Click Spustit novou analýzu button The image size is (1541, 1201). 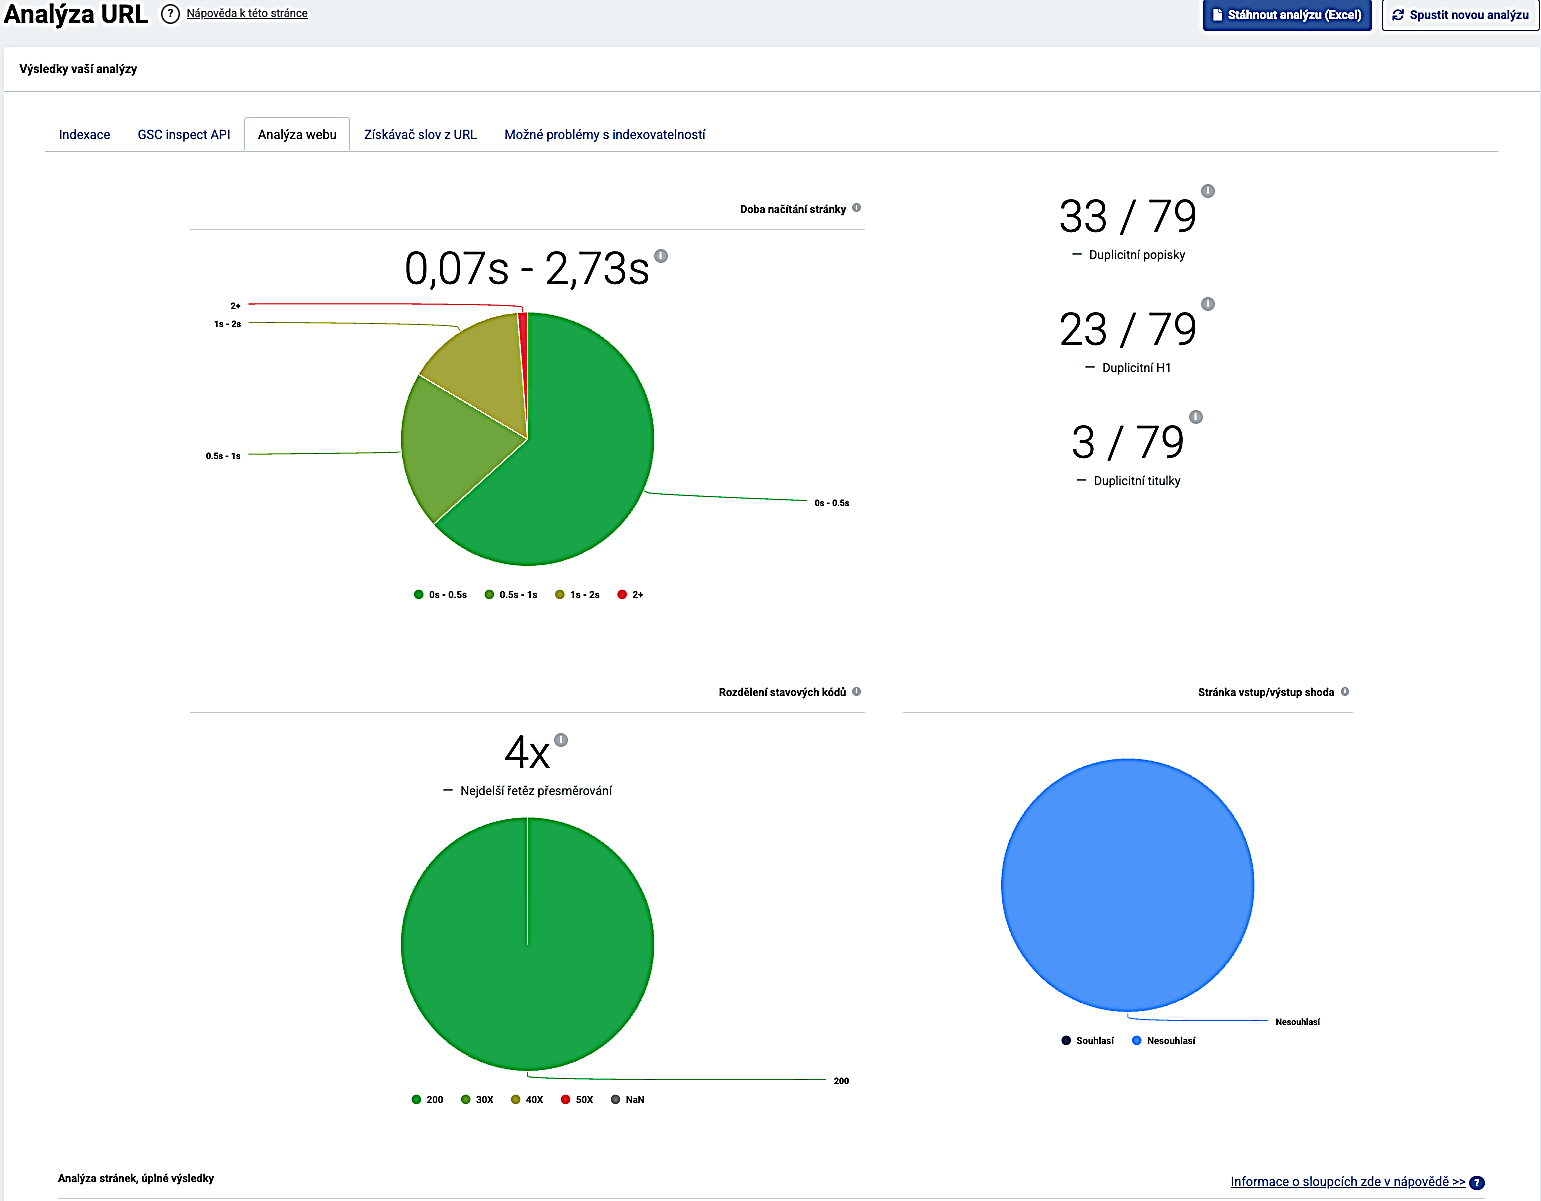(1460, 15)
